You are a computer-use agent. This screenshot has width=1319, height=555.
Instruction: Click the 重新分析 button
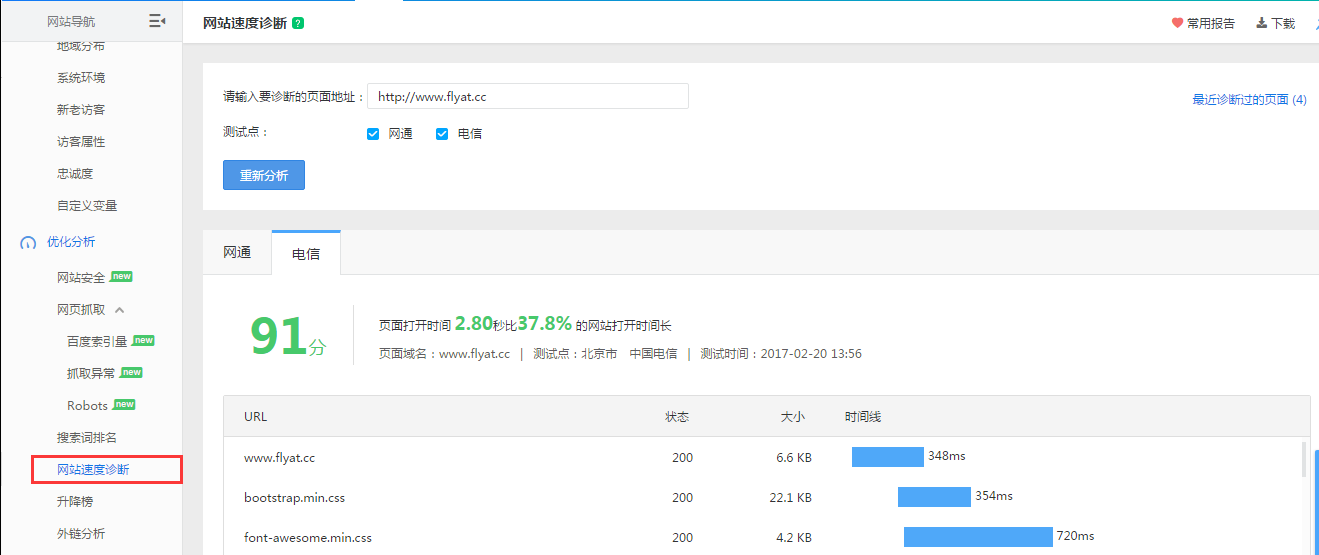pos(264,175)
